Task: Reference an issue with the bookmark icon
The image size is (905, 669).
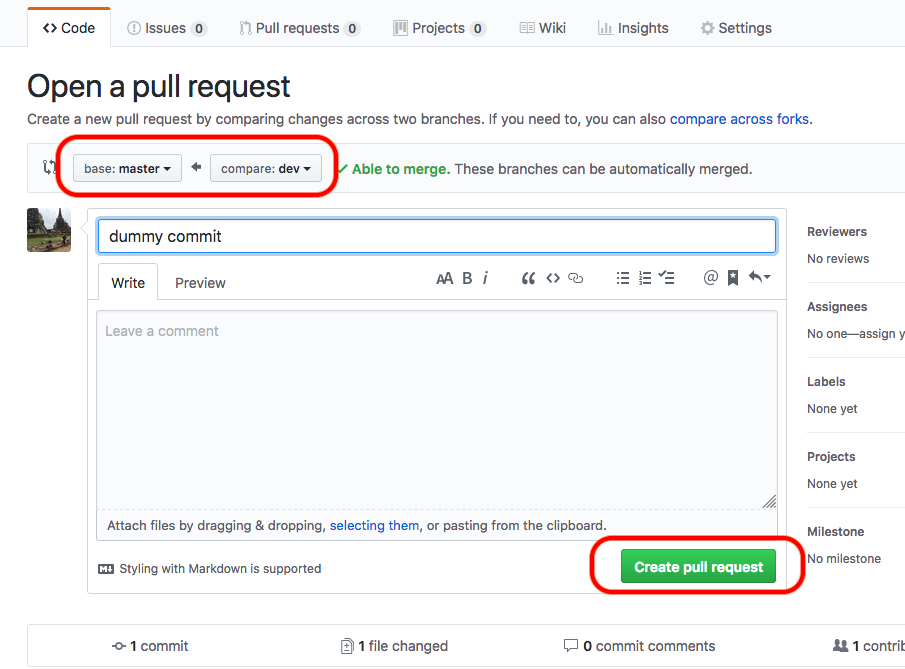Action: (733, 278)
